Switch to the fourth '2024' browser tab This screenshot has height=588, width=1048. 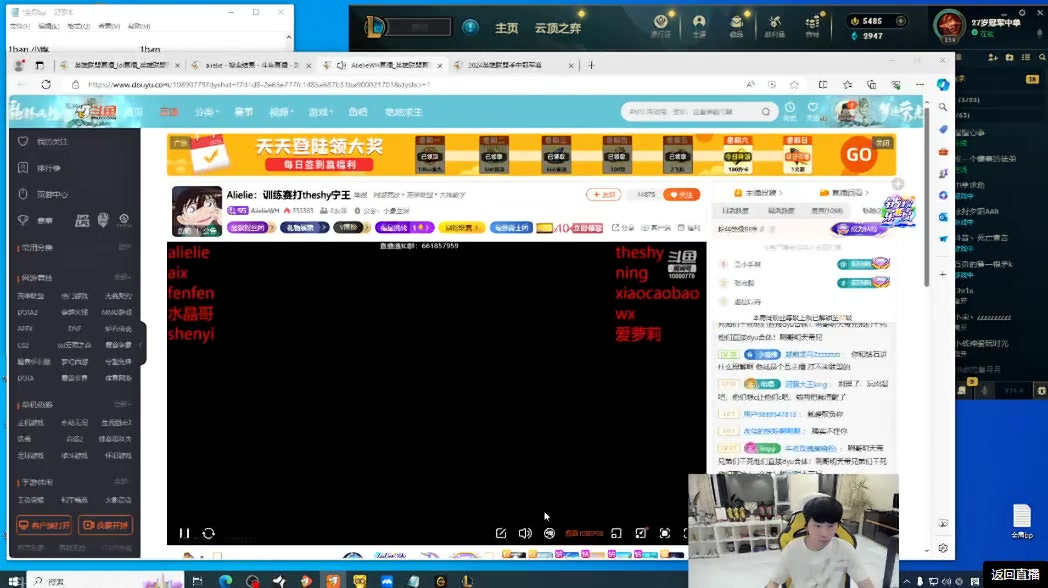(513, 65)
